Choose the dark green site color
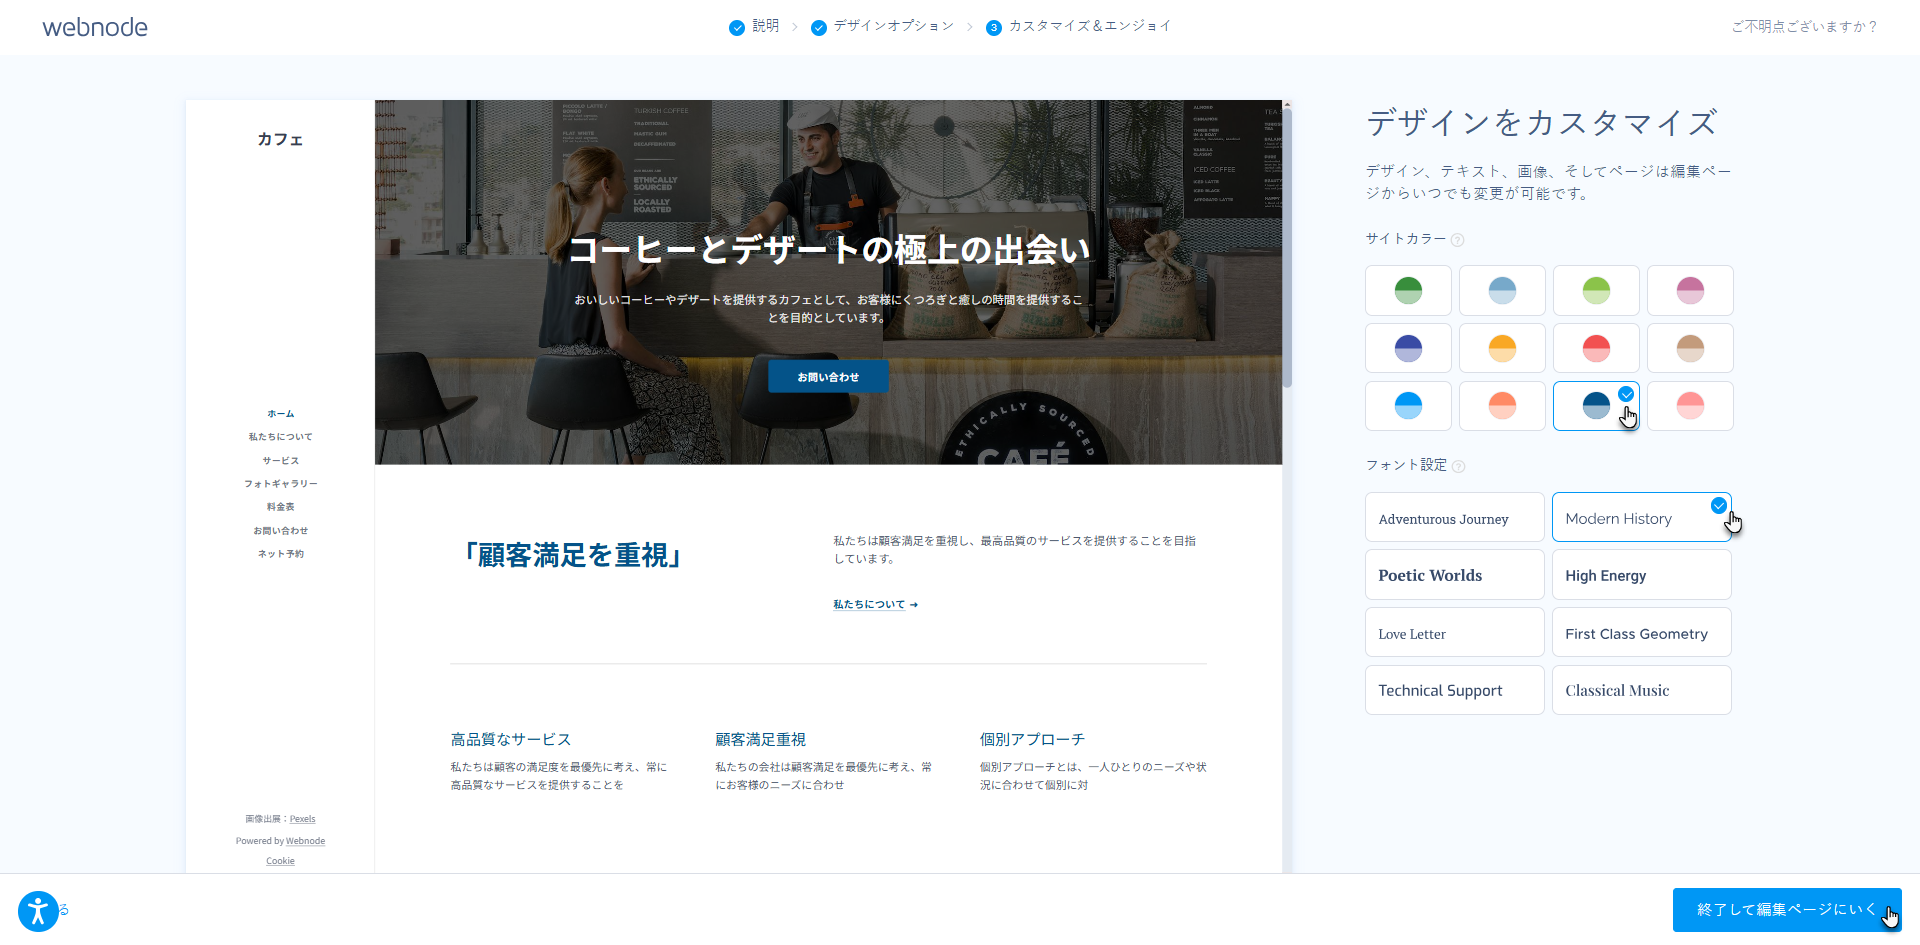 (1408, 291)
